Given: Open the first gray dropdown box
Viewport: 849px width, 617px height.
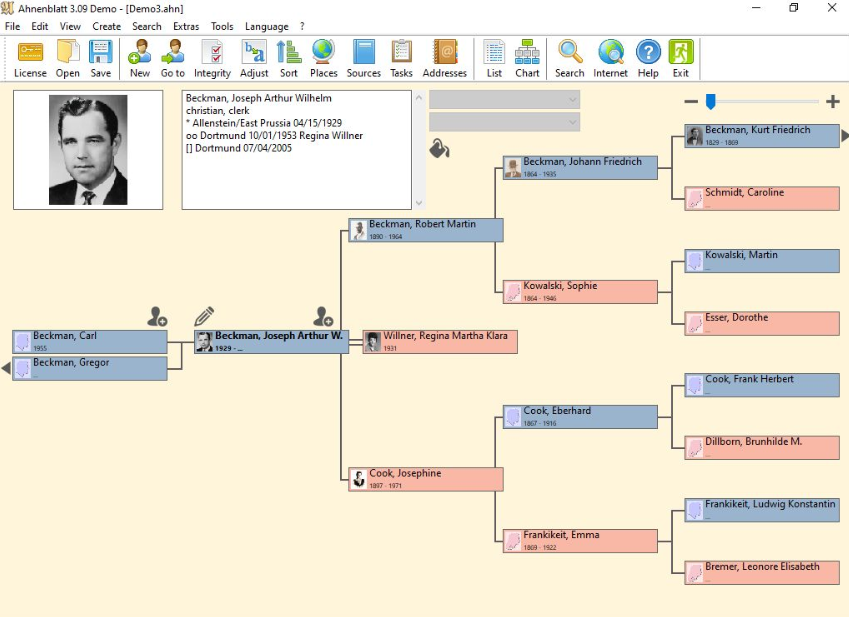Looking at the screenshot, I should 504,100.
